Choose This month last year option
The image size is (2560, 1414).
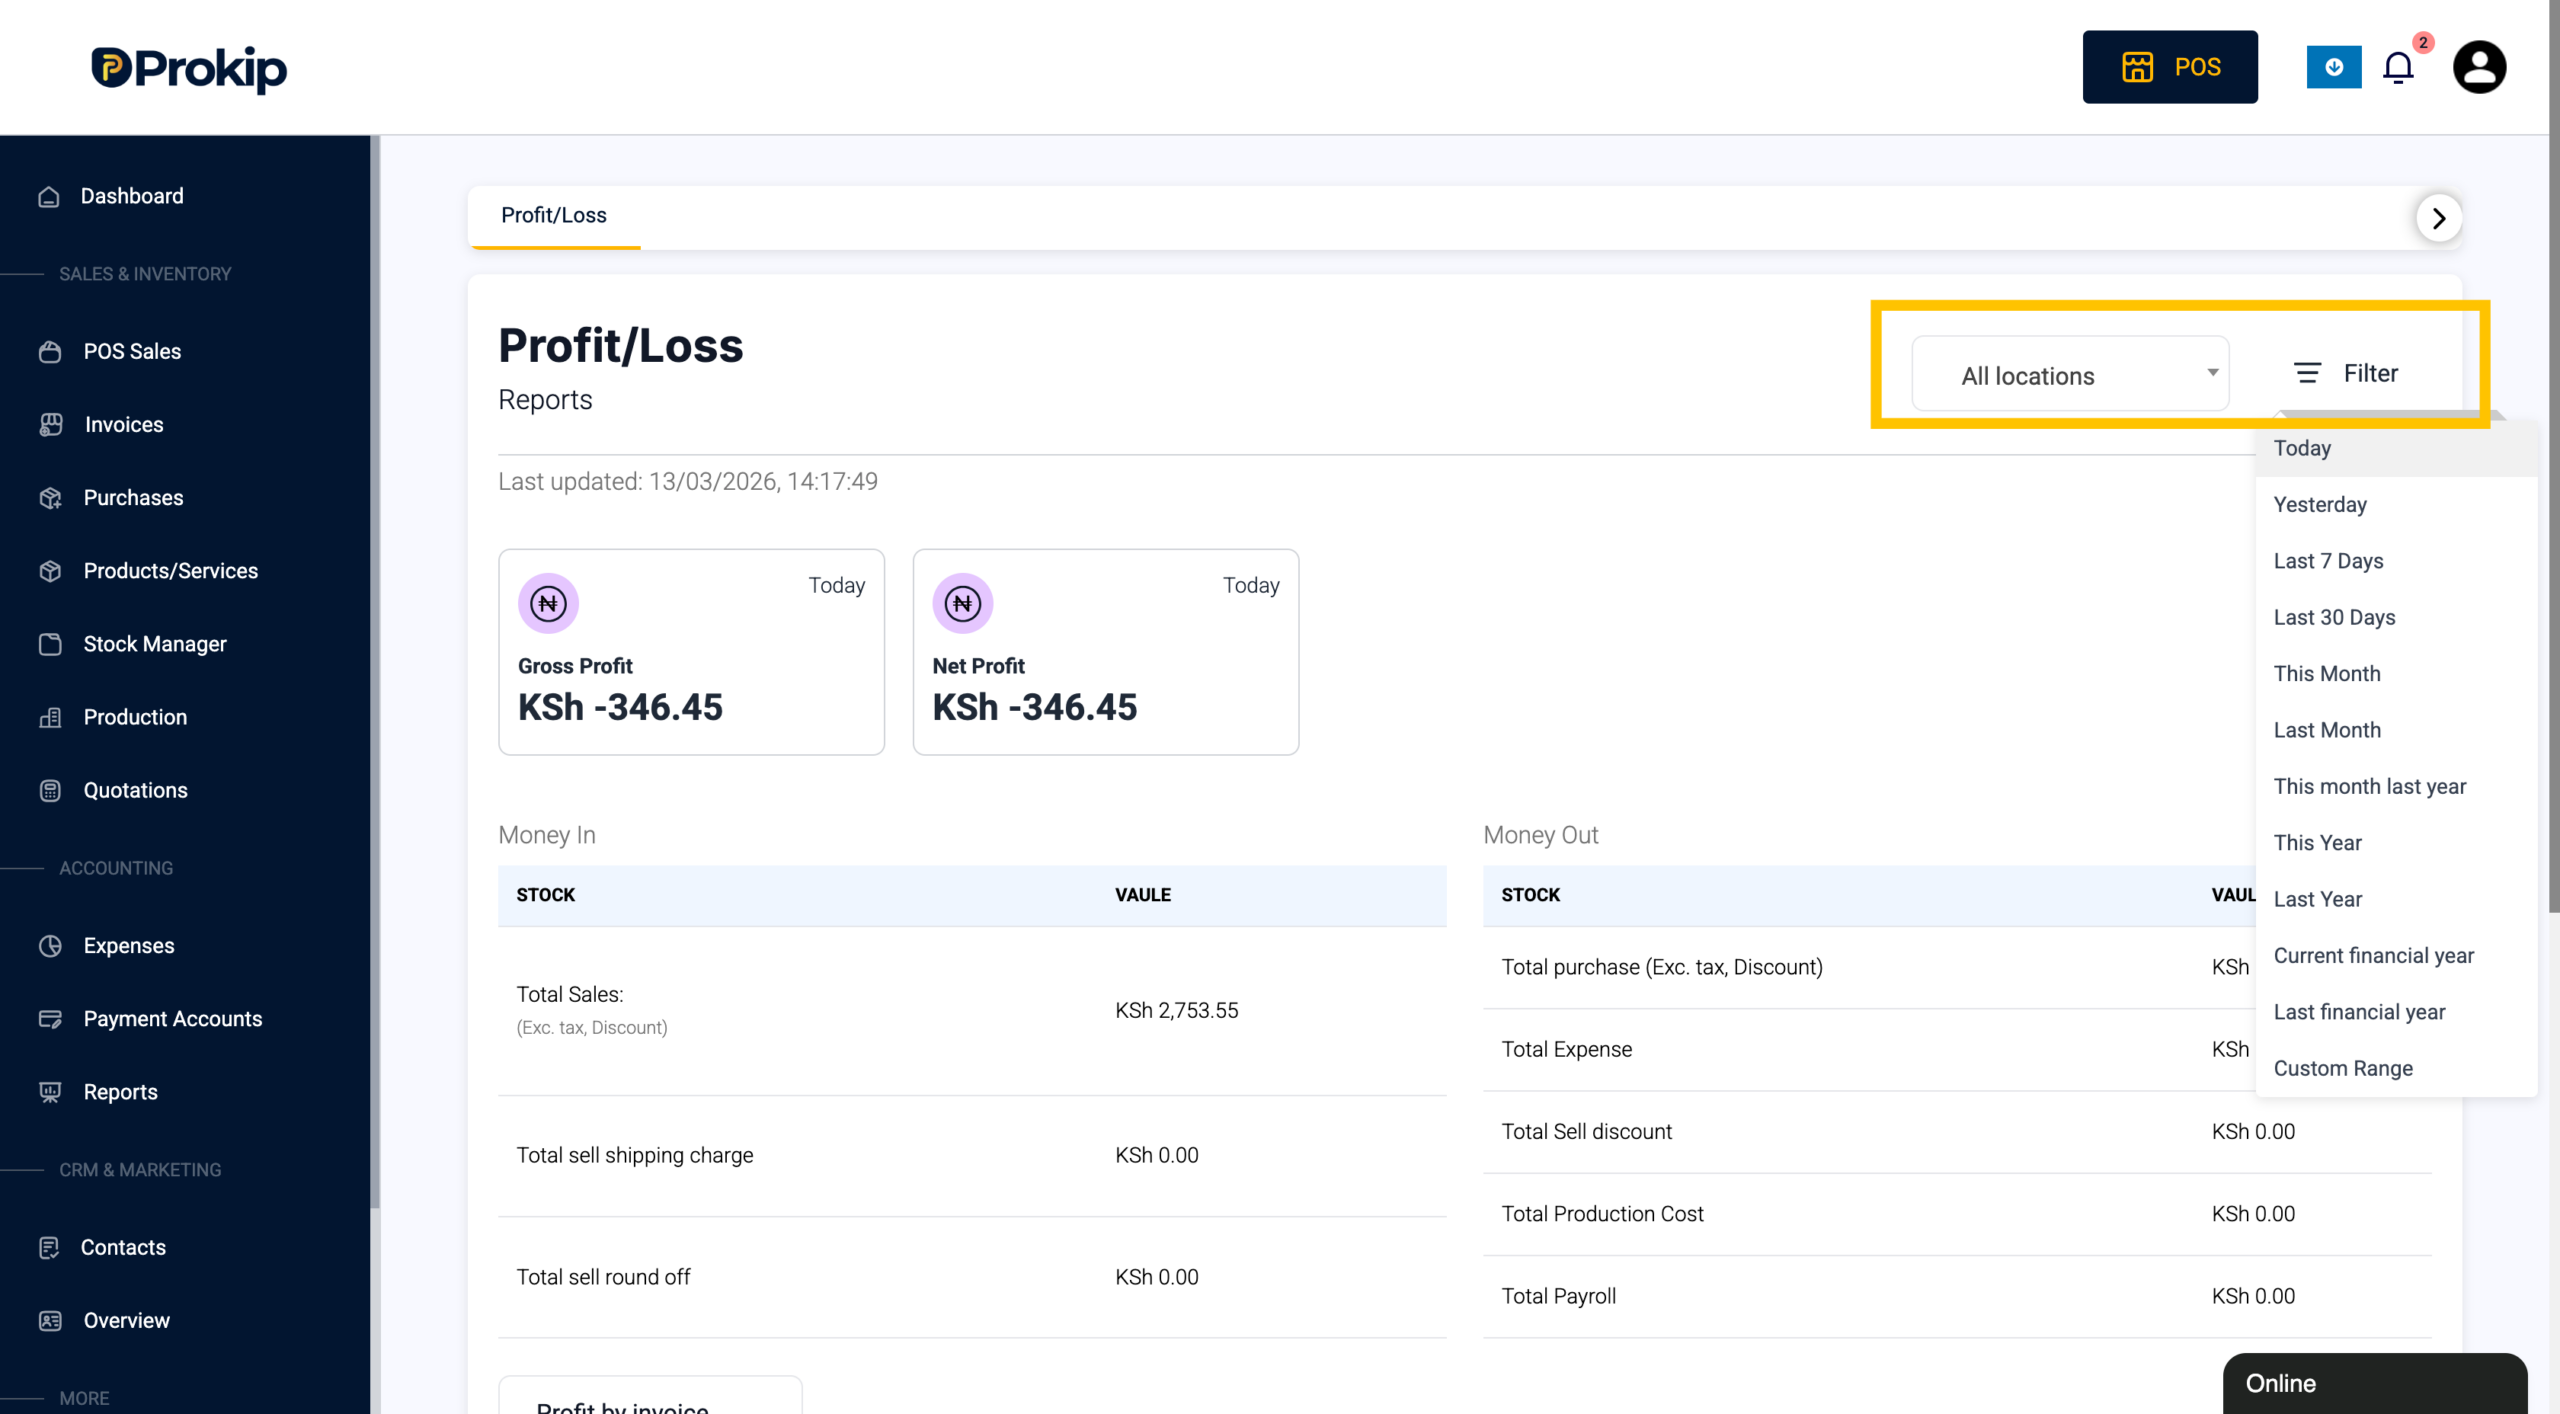tap(2397, 787)
